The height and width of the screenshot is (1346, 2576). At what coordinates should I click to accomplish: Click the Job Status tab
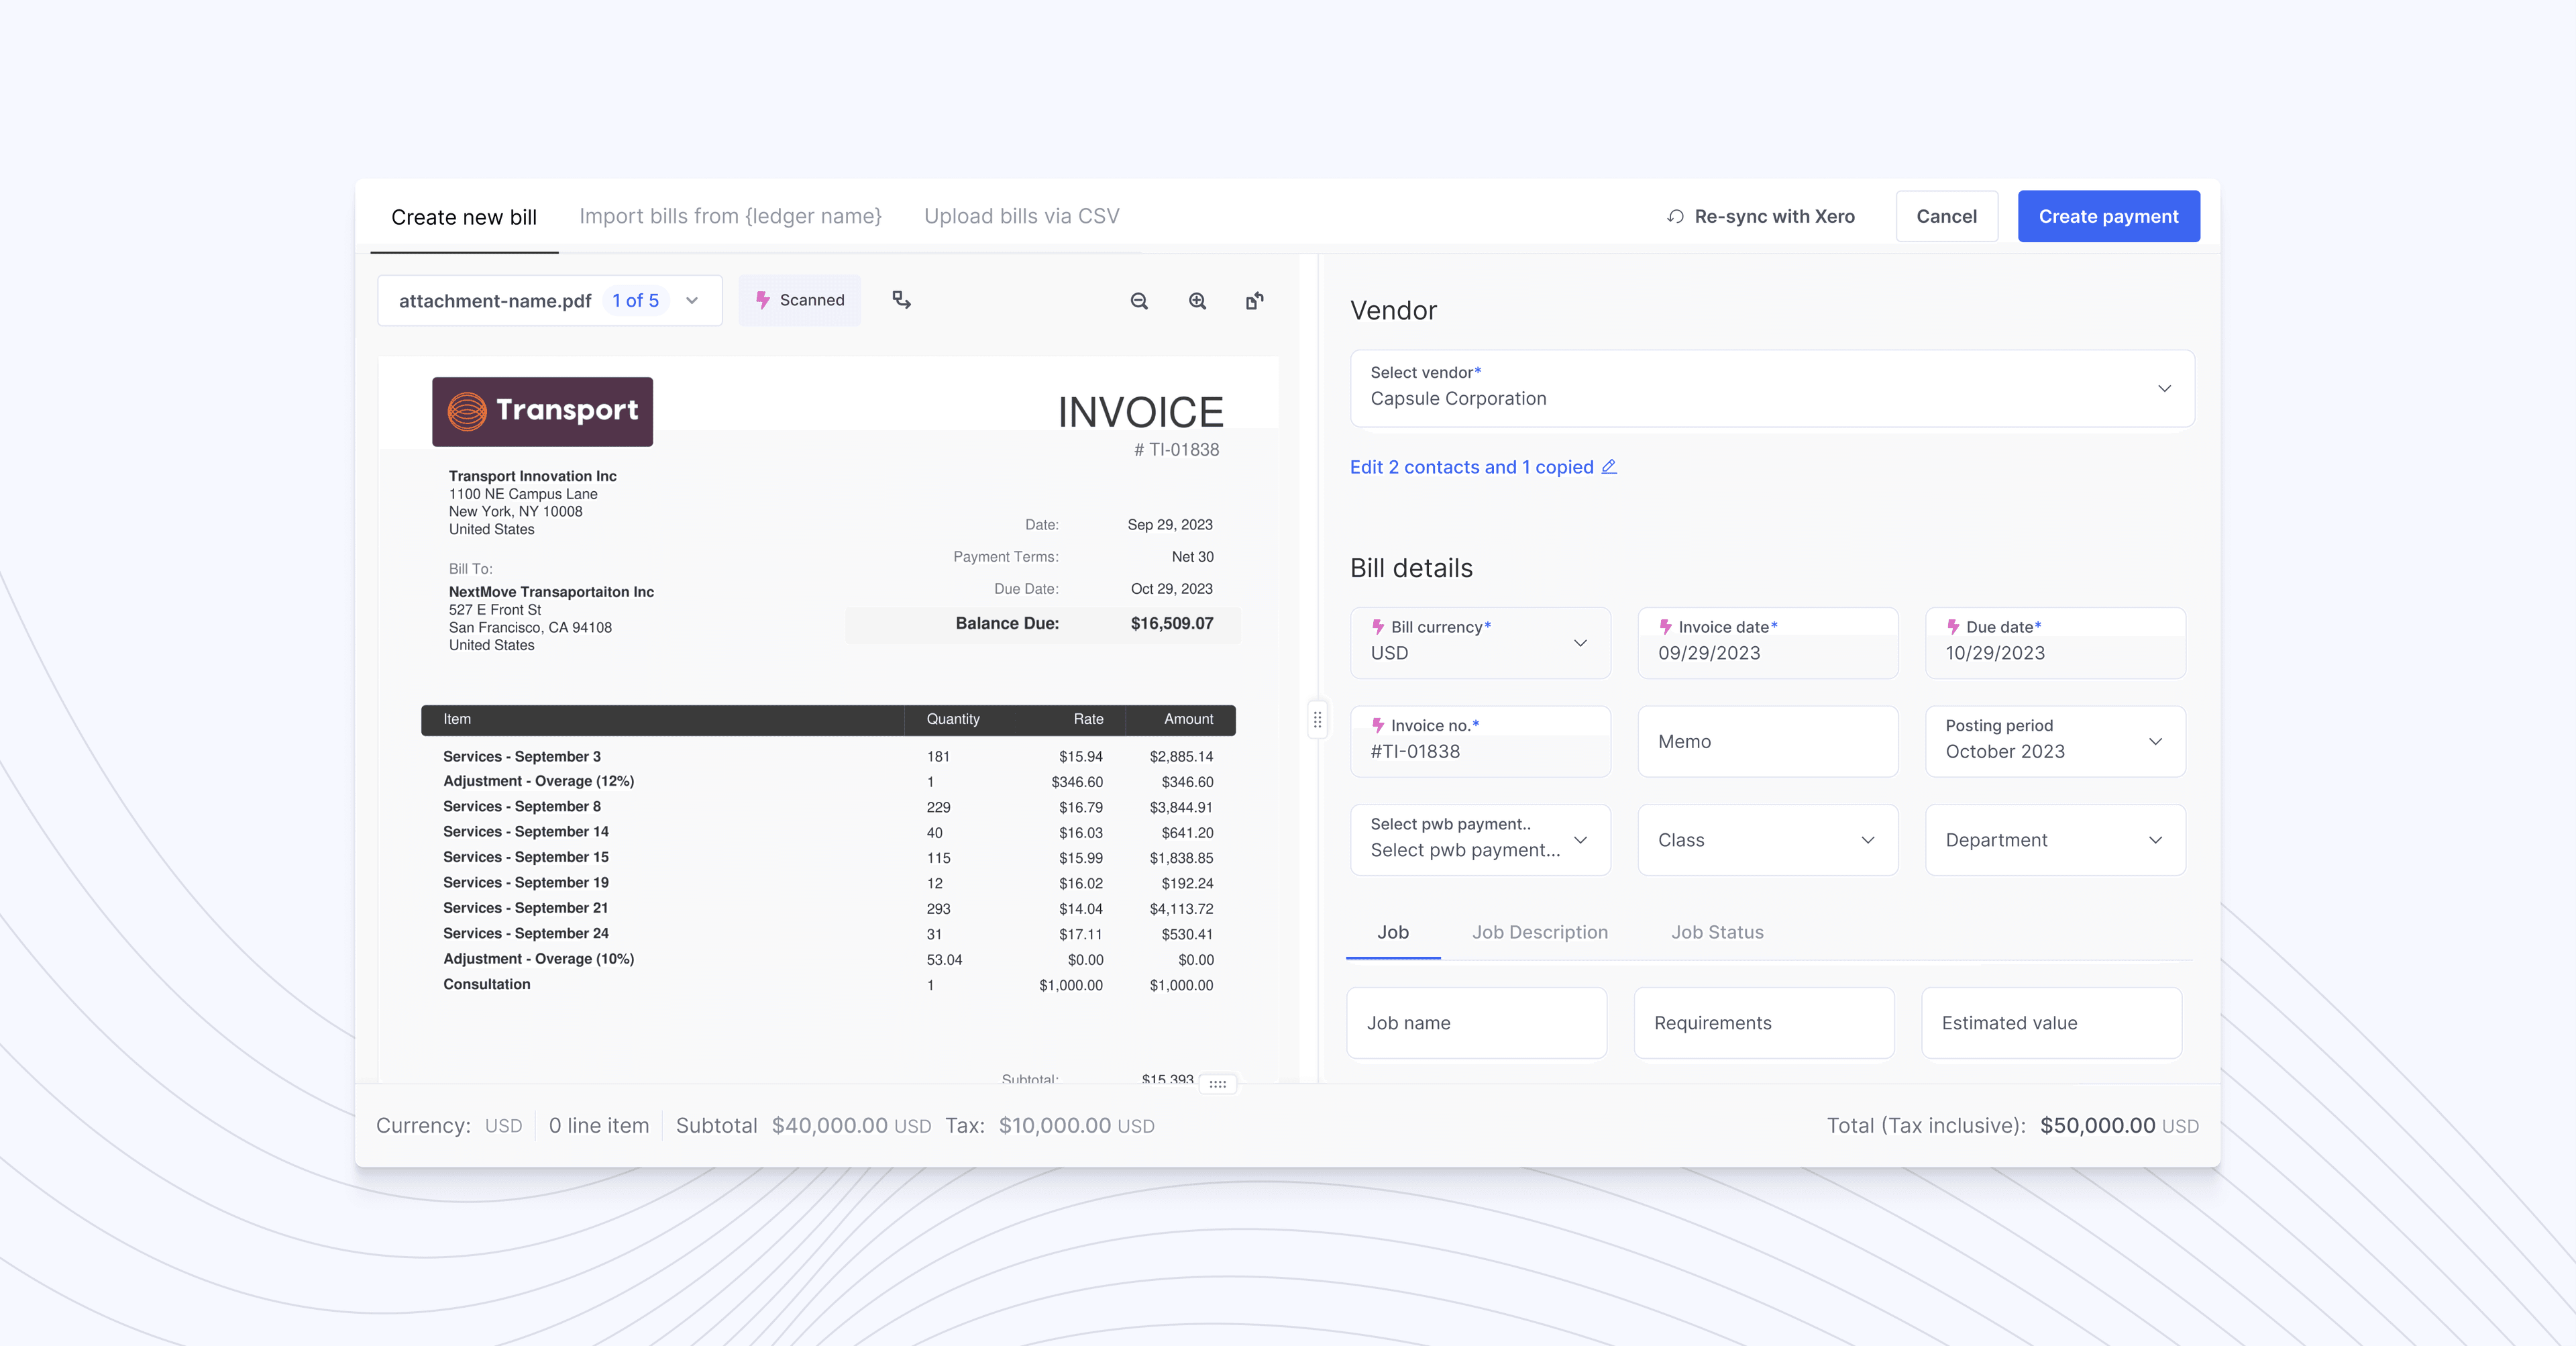point(1717,932)
